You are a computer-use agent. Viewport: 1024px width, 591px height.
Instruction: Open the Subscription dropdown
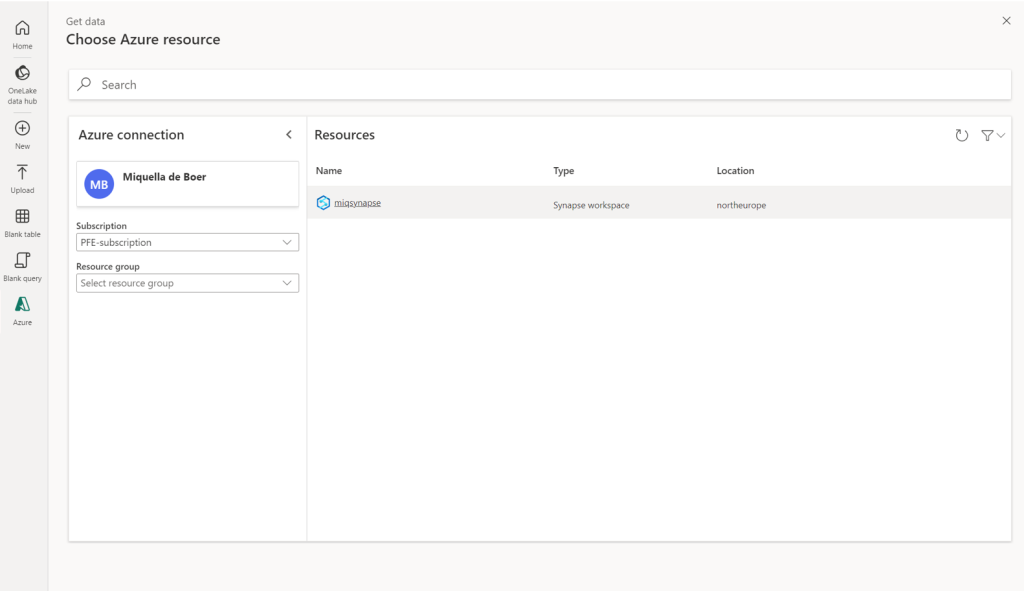tap(187, 242)
